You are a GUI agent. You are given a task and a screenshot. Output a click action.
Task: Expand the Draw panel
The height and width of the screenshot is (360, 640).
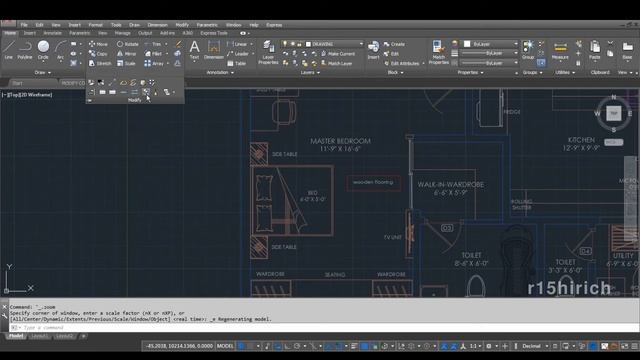[x=43, y=73]
